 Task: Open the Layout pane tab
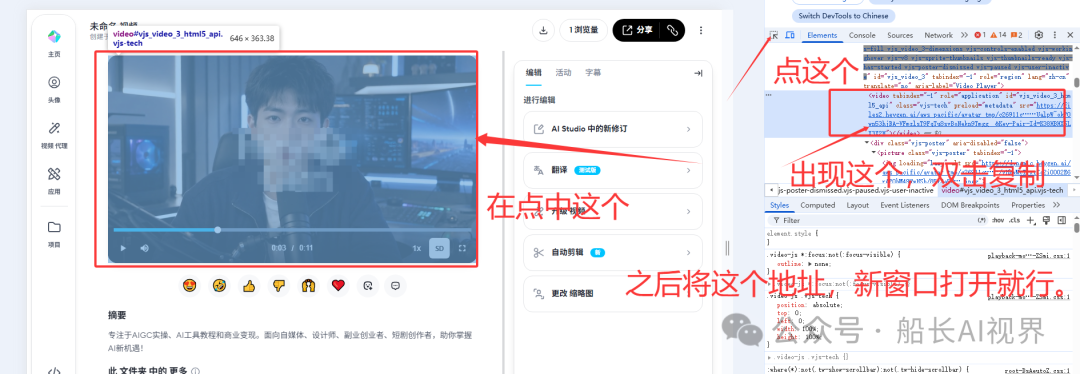858,205
